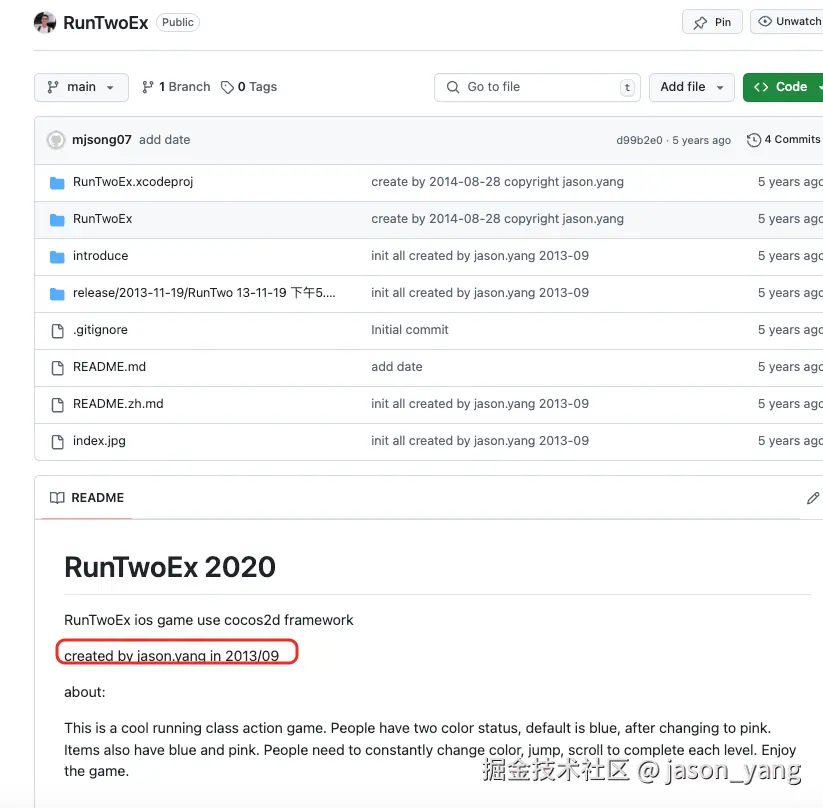Click the 'about:' text in the README
823x808 pixels.
(x=85, y=692)
